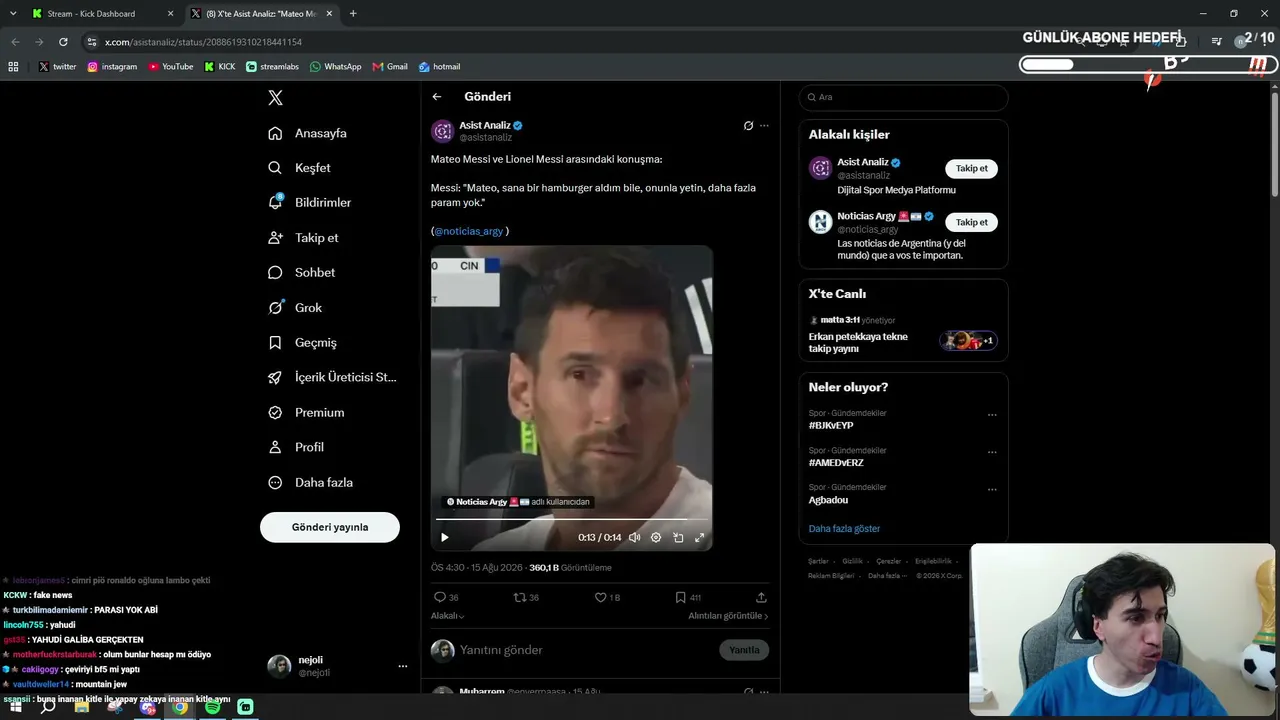Open the Windows Start menu
Viewport: 1280px width, 720px height.
[15, 707]
